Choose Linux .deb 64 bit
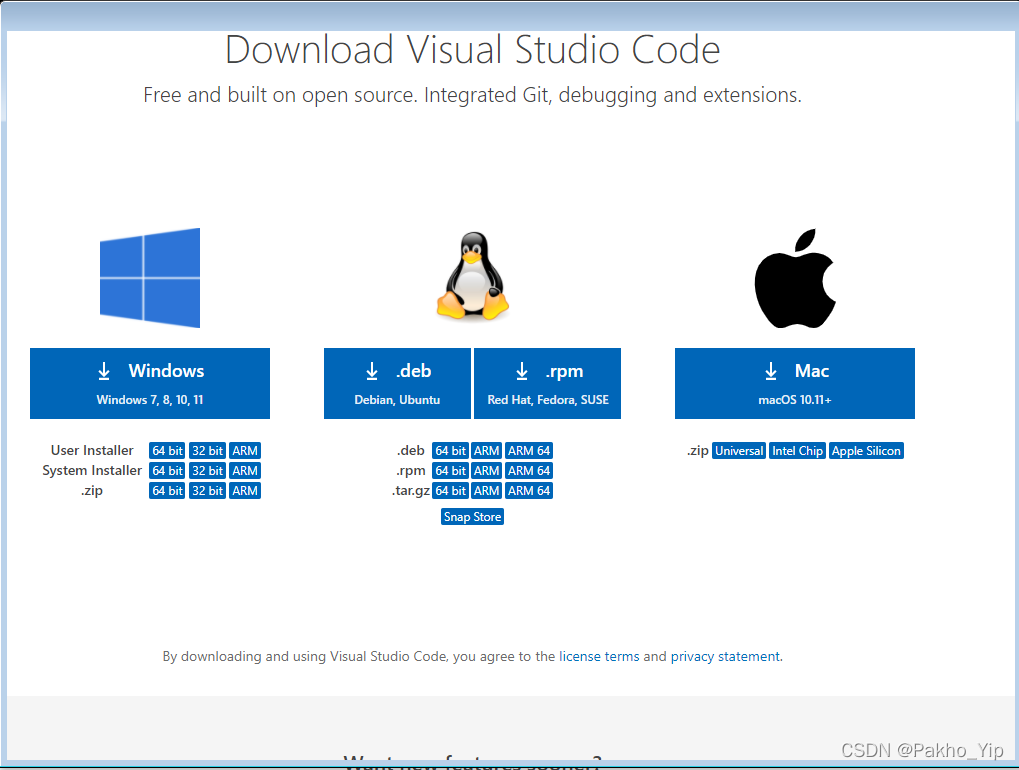 [x=450, y=451]
